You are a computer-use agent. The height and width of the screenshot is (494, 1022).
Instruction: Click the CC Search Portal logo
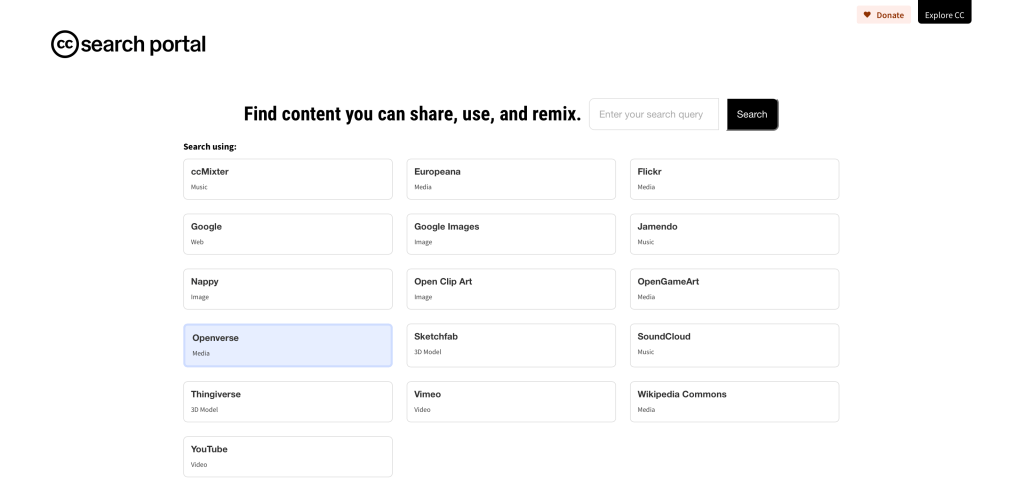[128, 45]
